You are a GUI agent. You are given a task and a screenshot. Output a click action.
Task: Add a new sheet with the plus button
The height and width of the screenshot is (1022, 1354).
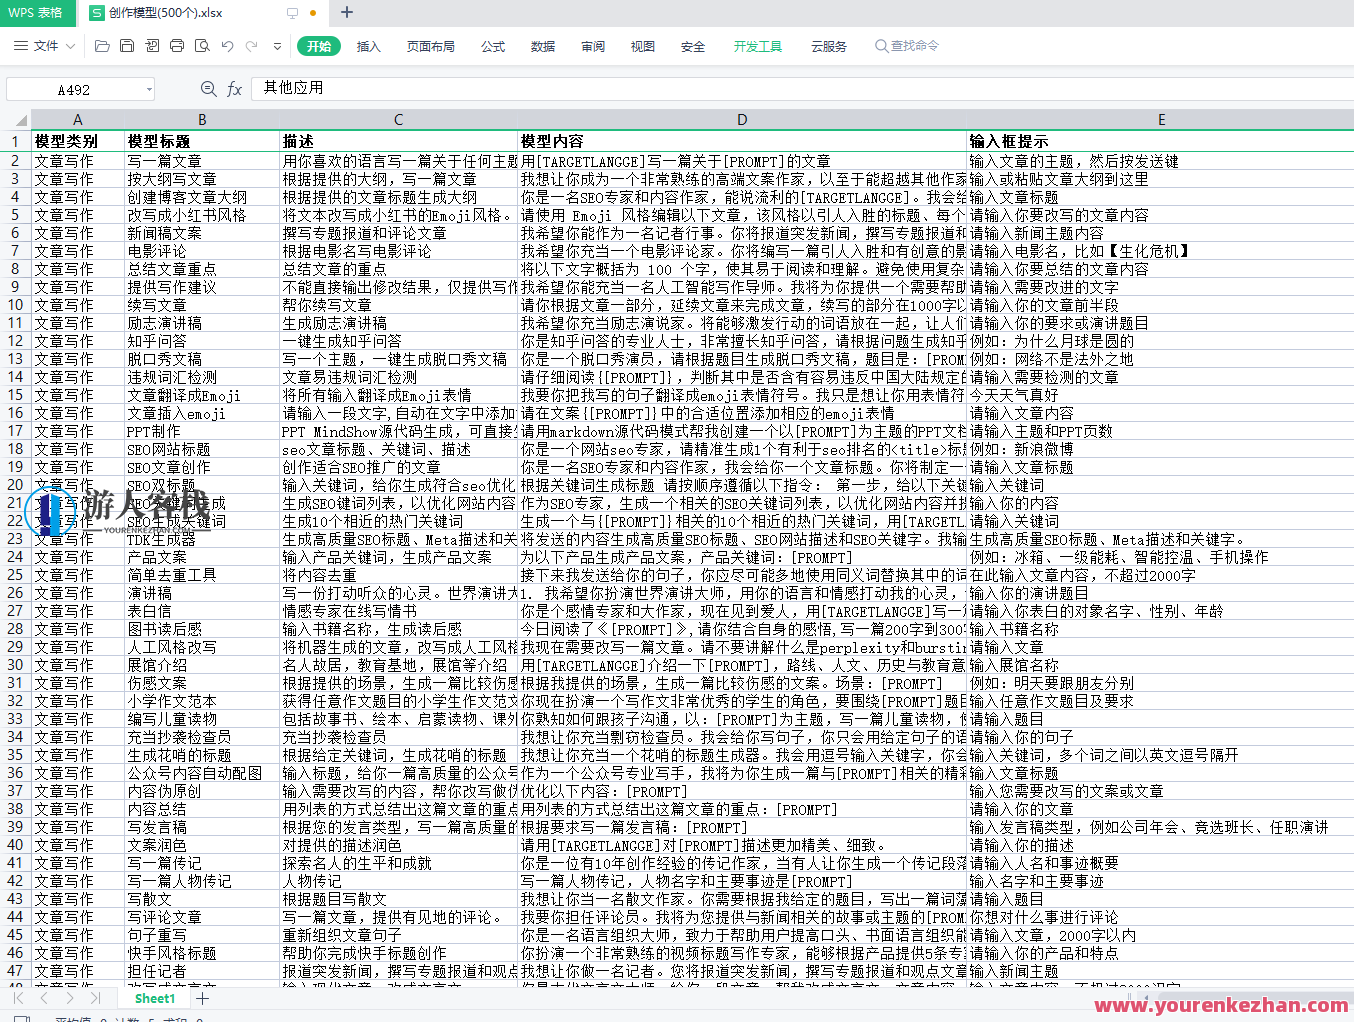(x=204, y=998)
